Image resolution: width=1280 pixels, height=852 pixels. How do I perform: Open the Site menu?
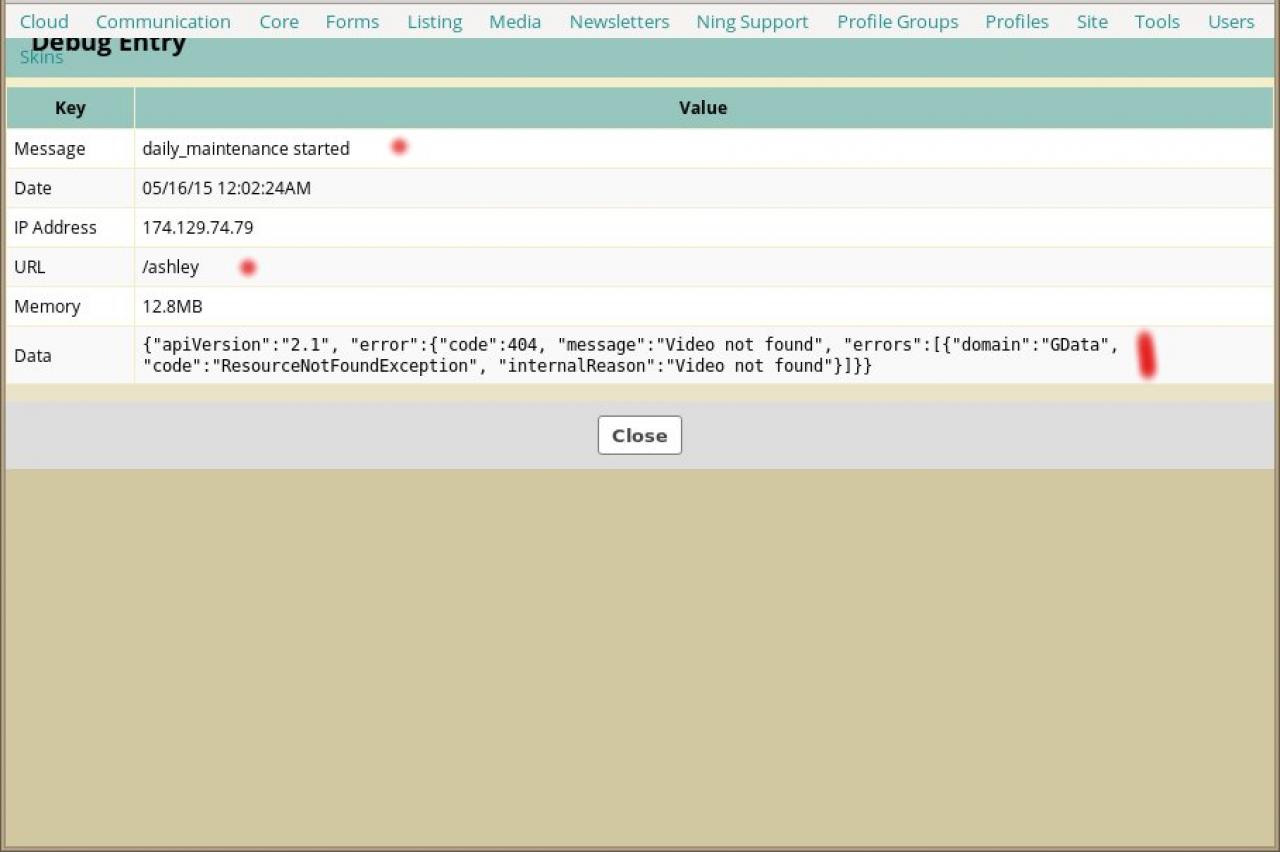pos(1092,22)
